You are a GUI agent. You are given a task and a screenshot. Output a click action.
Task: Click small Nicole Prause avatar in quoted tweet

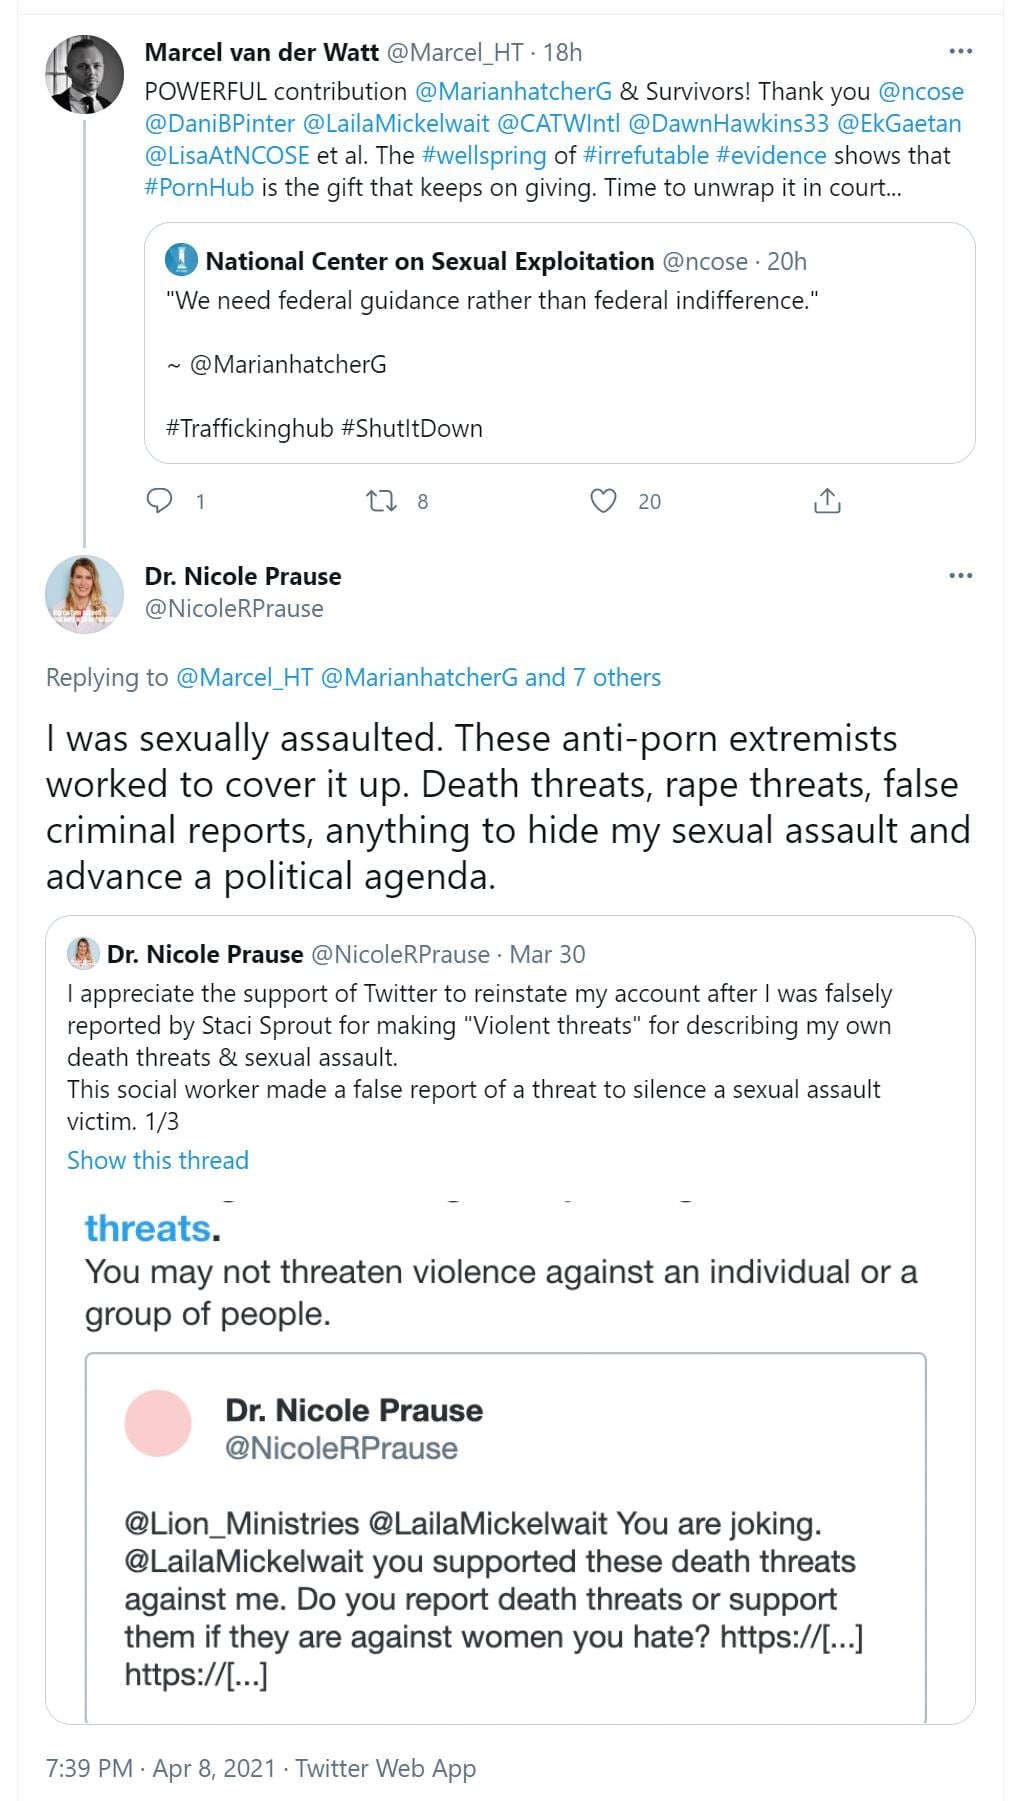click(83, 954)
